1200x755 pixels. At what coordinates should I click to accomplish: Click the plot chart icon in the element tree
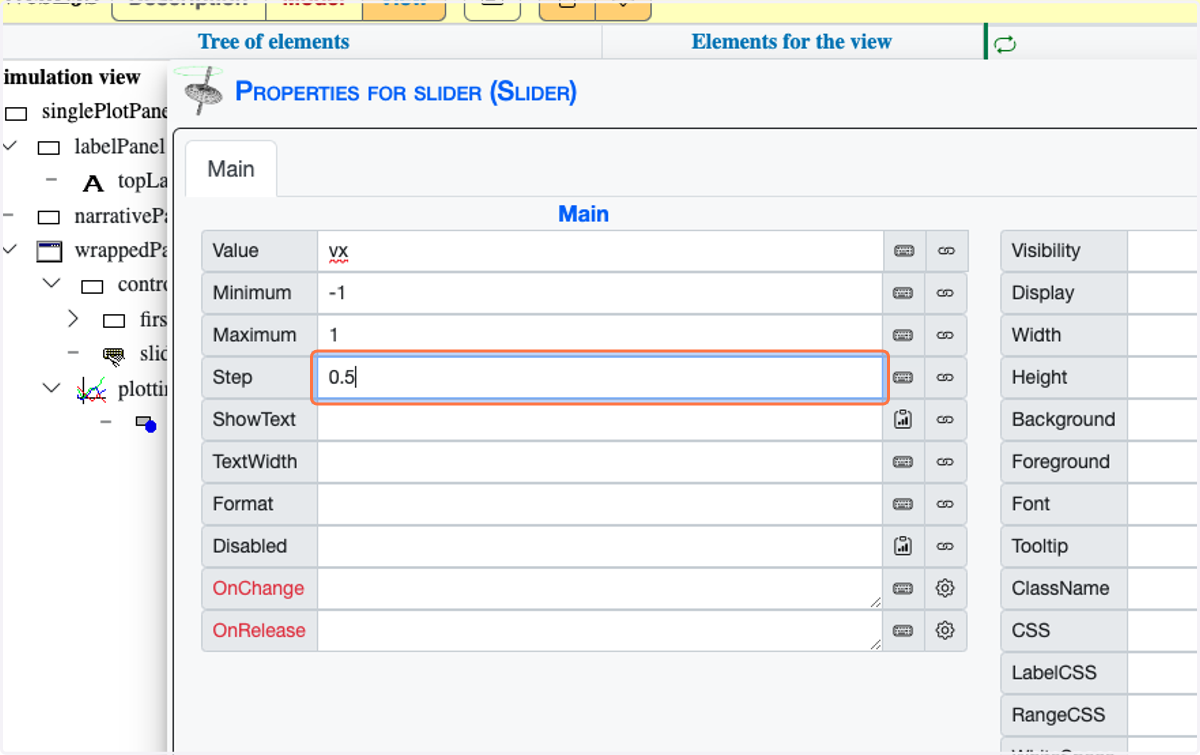point(91,389)
